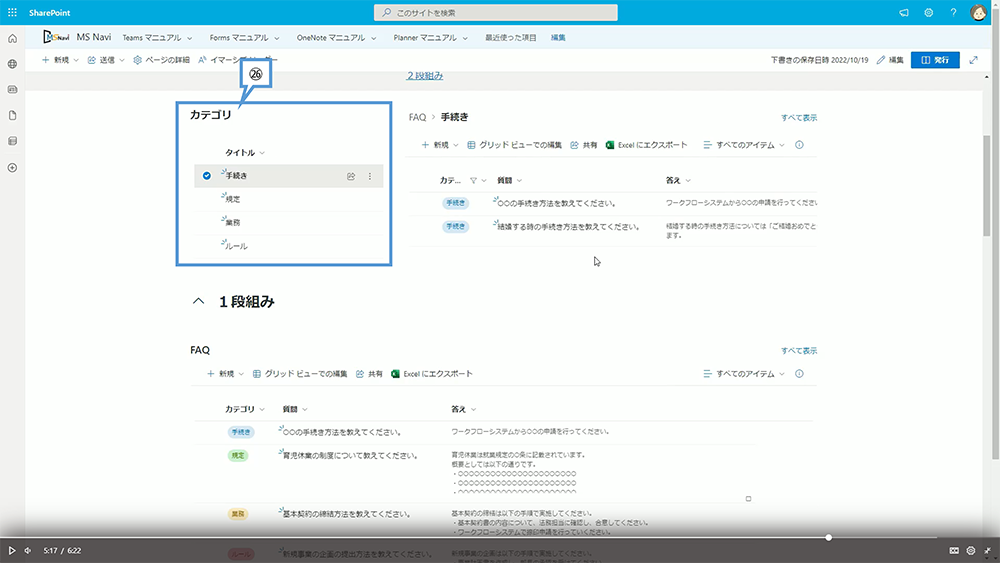Open the すべてのアイテム view switcher in the lower FAQ list

tap(744, 374)
